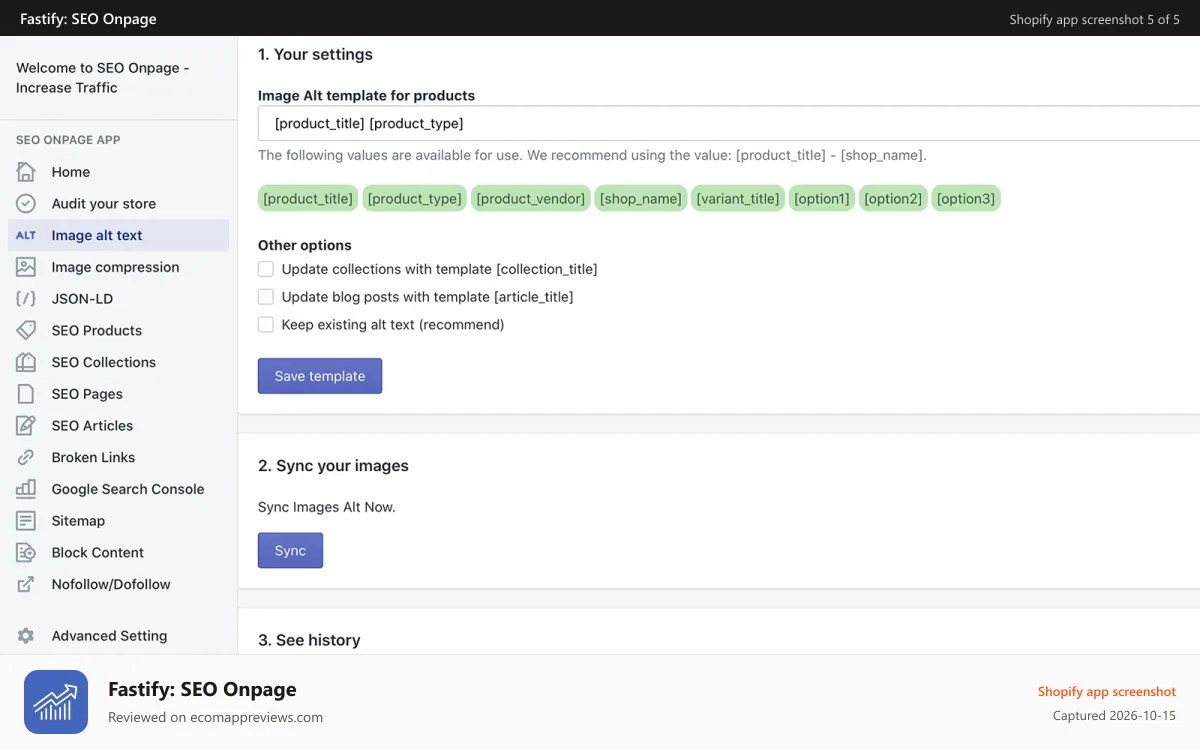Navigate to JSON-LD page

[x=118, y=299]
